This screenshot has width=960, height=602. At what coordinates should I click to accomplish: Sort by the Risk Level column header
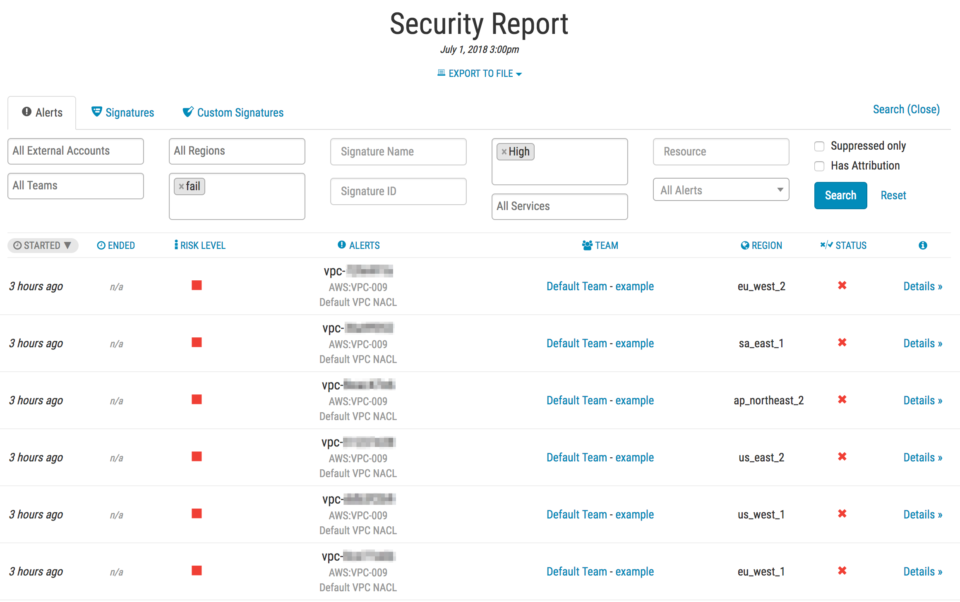click(x=200, y=245)
